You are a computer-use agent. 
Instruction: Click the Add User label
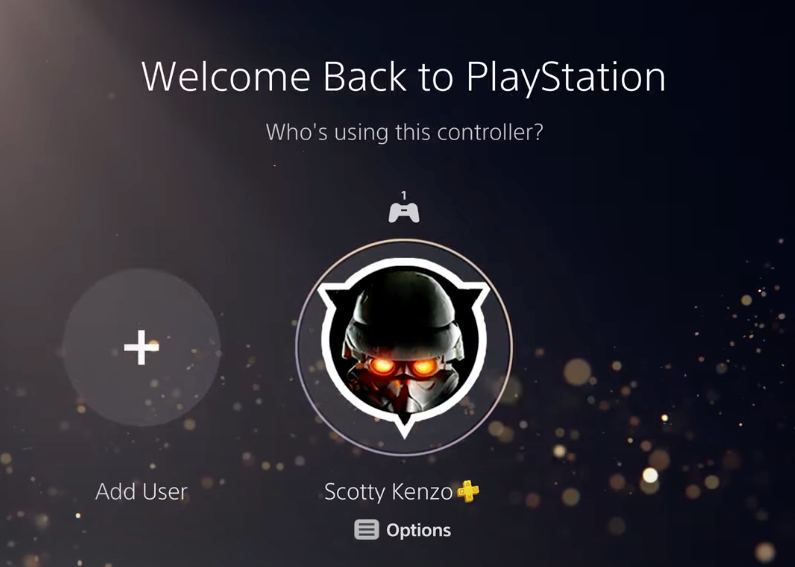click(141, 491)
